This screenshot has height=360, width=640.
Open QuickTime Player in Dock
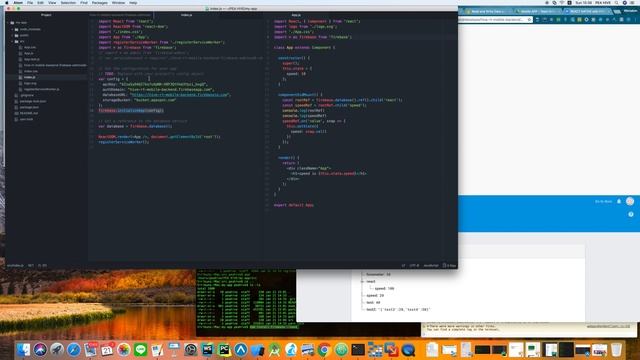408,350
